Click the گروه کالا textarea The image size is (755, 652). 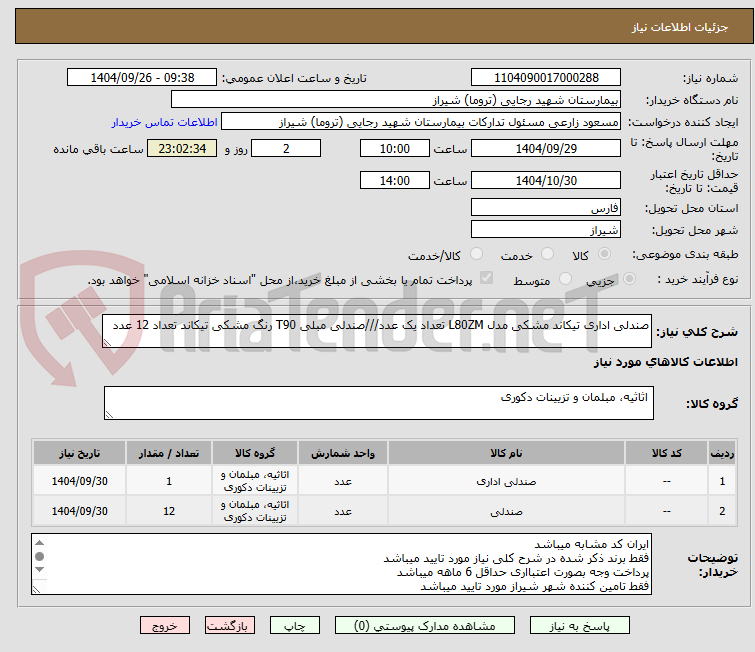click(378, 403)
